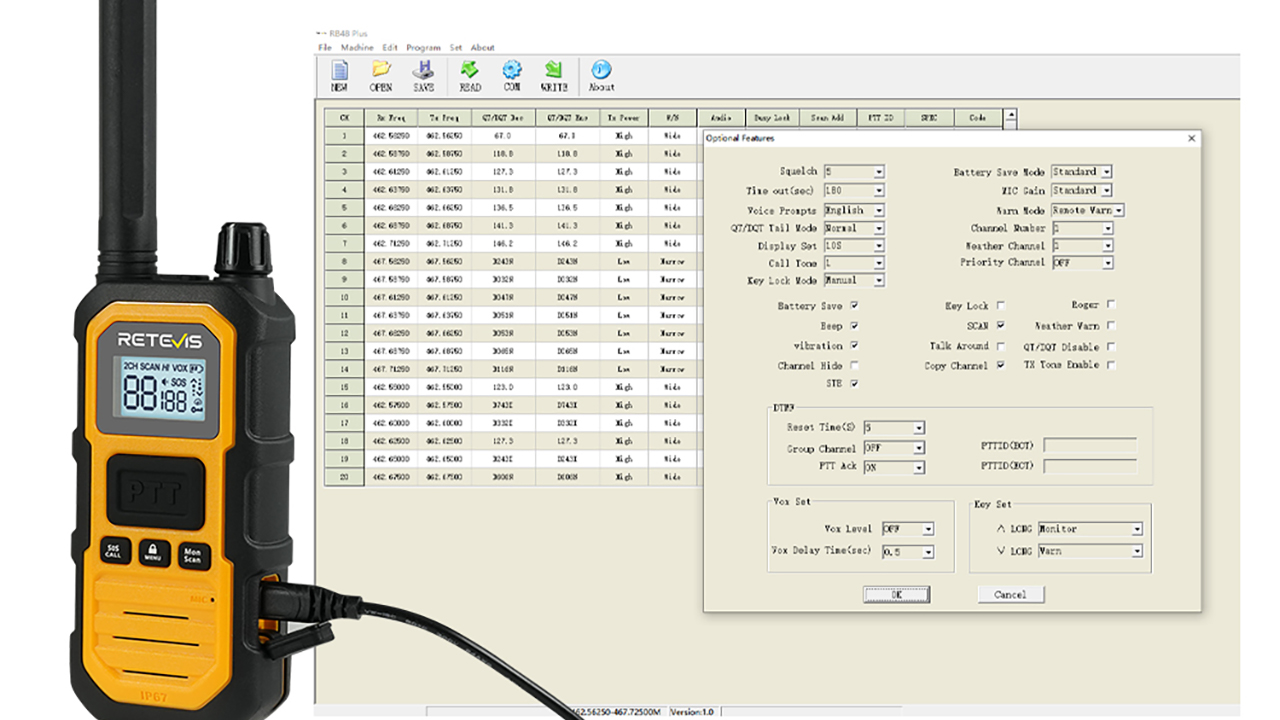
Task: Open the Set menu
Action: (456, 47)
